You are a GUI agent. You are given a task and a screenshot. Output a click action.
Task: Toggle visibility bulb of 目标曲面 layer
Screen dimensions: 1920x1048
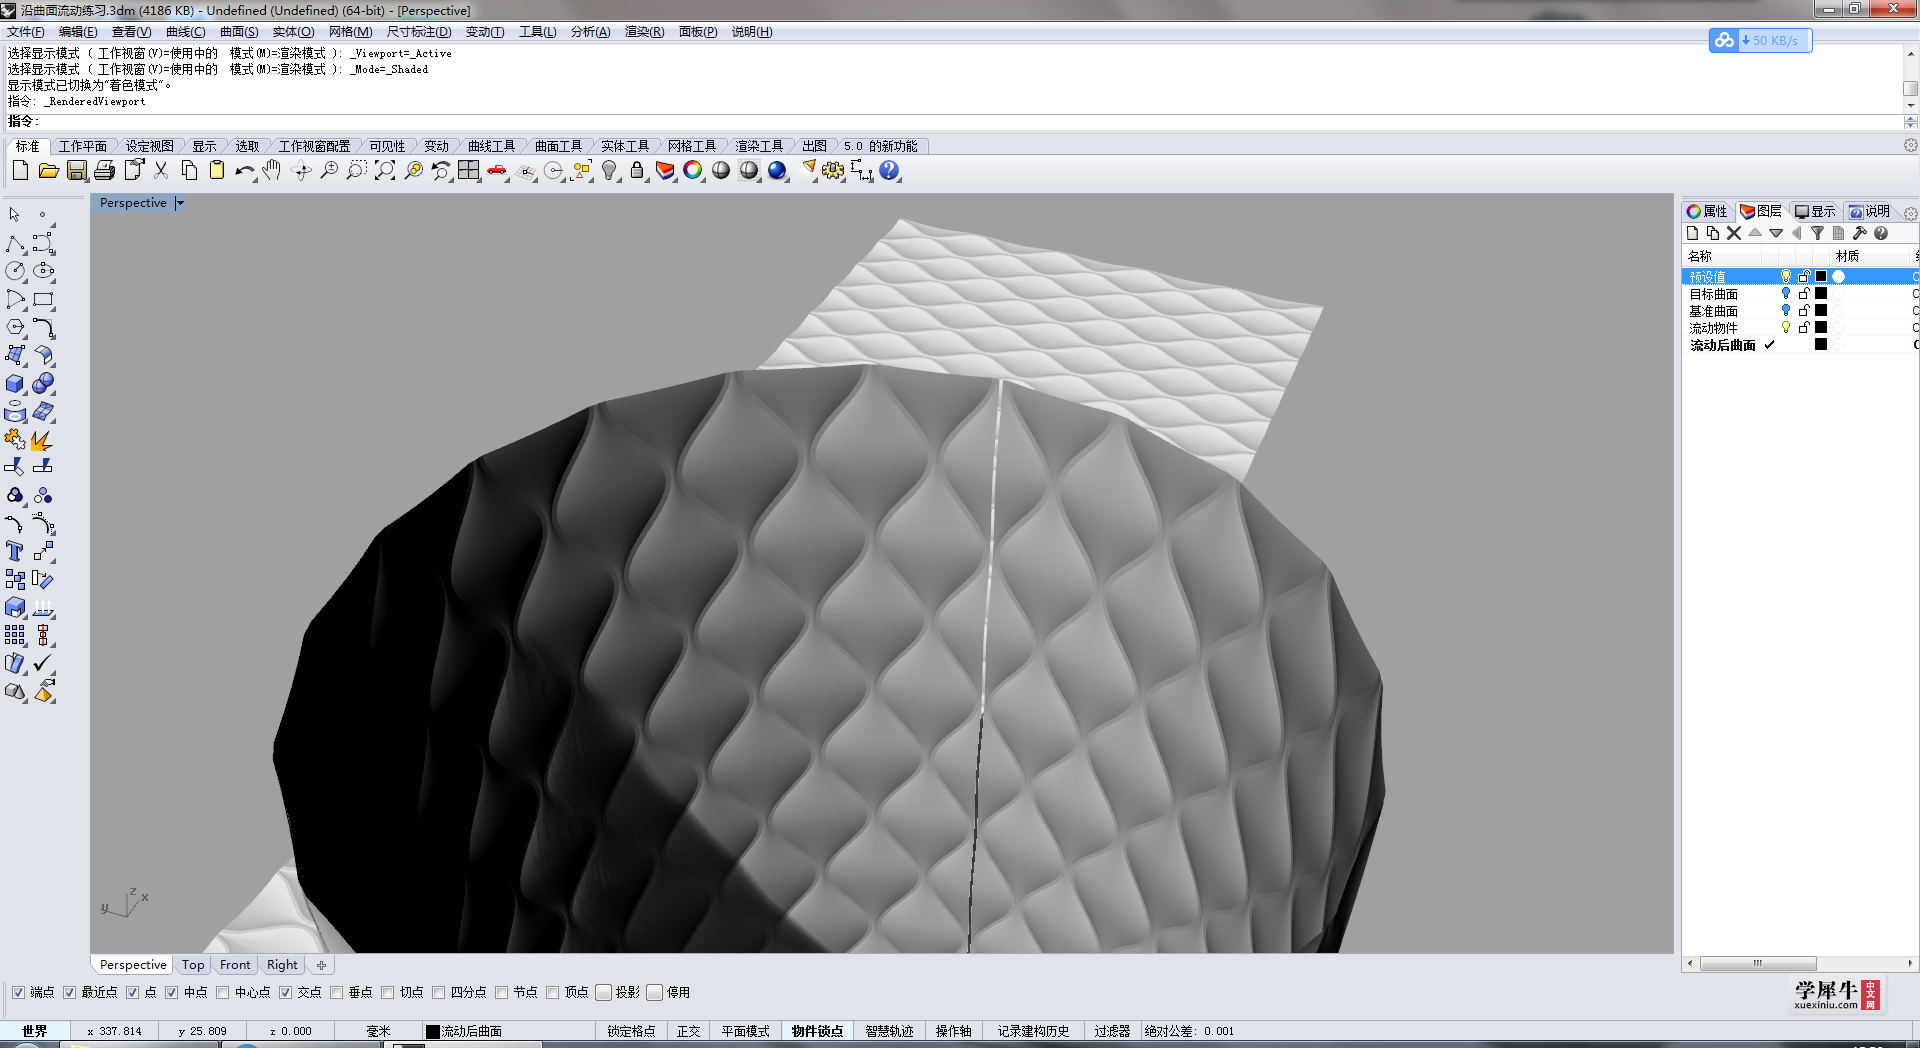point(1786,294)
